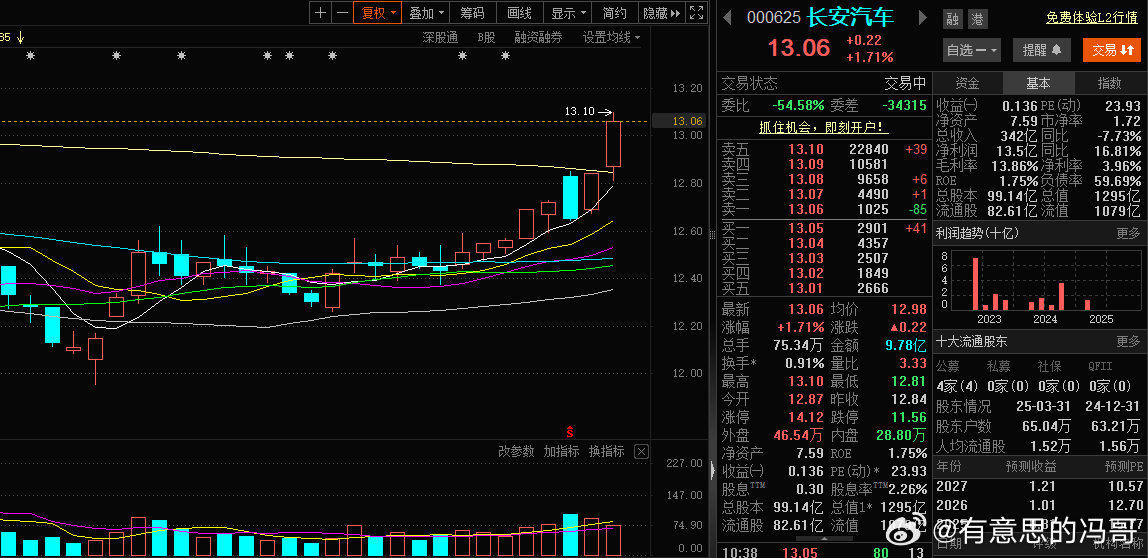Select the 筹码 chip distribution button
The height and width of the screenshot is (558, 1148).
pos(472,12)
